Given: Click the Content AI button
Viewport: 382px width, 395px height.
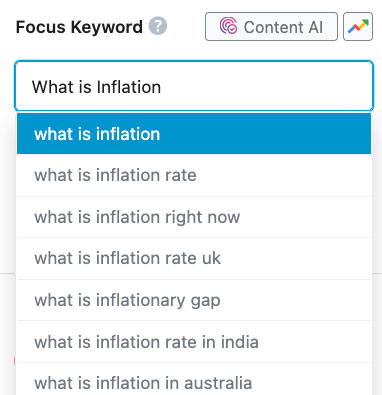Looking at the screenshot, I should point(271,27).
